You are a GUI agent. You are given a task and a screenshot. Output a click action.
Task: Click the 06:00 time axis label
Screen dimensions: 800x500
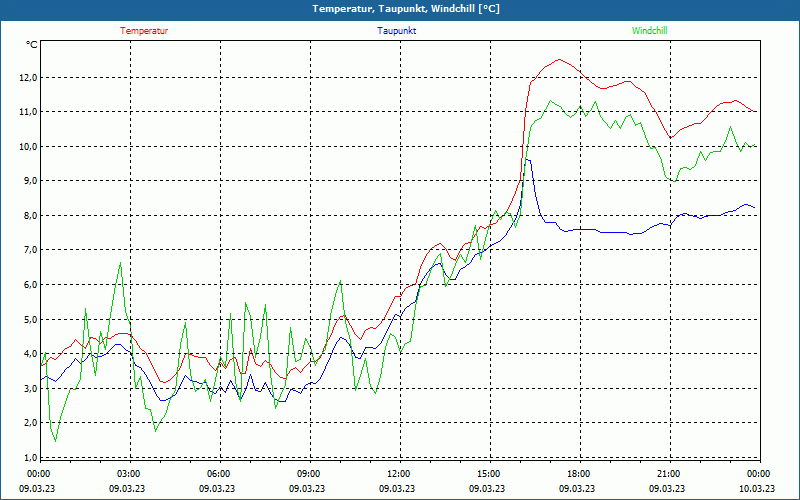(219, 474)
